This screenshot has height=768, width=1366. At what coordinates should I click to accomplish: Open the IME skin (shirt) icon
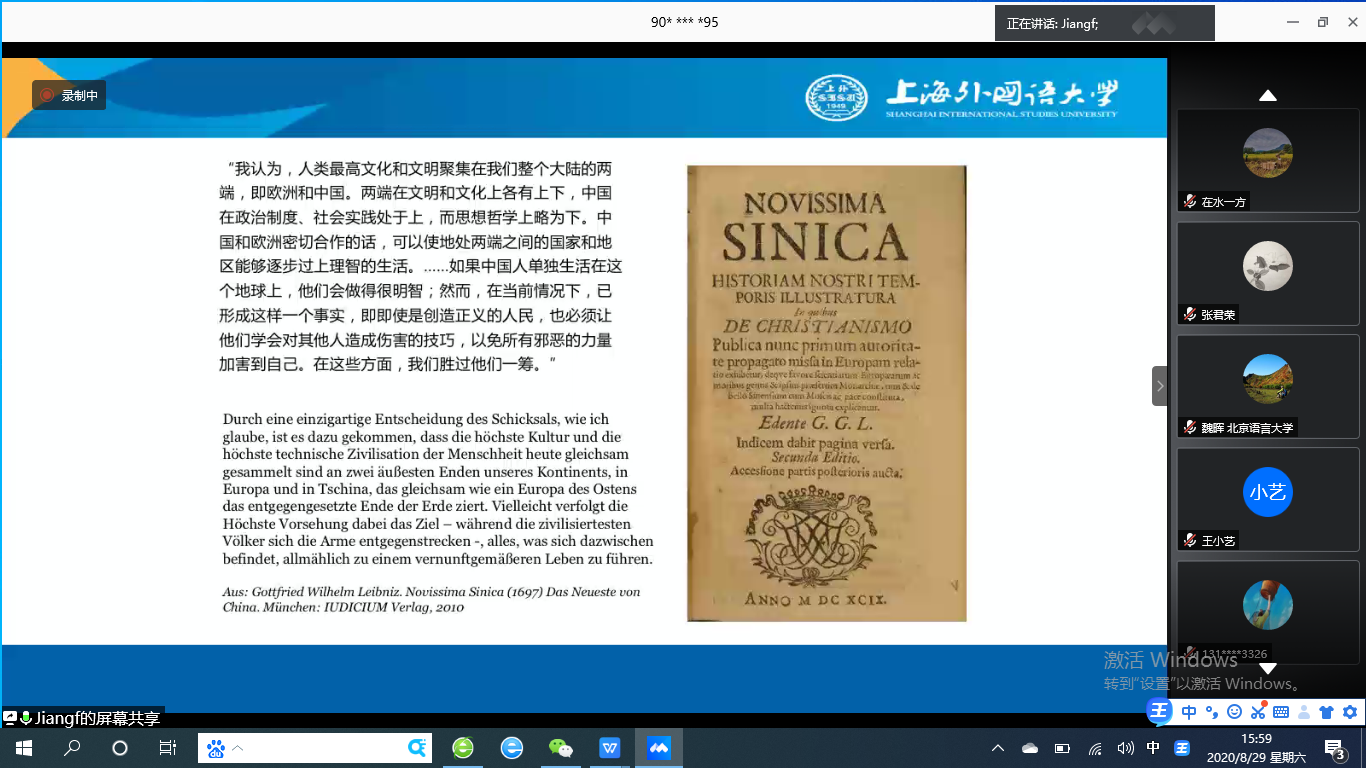click(x=1326, y=712)
